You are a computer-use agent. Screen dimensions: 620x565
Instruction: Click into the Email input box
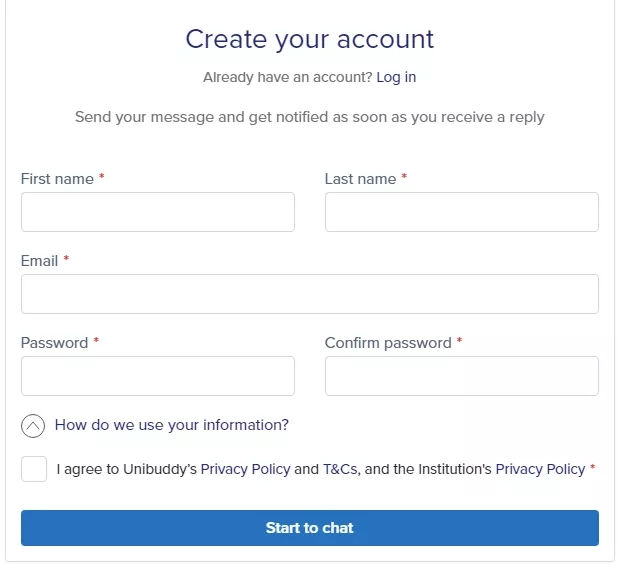310,294
